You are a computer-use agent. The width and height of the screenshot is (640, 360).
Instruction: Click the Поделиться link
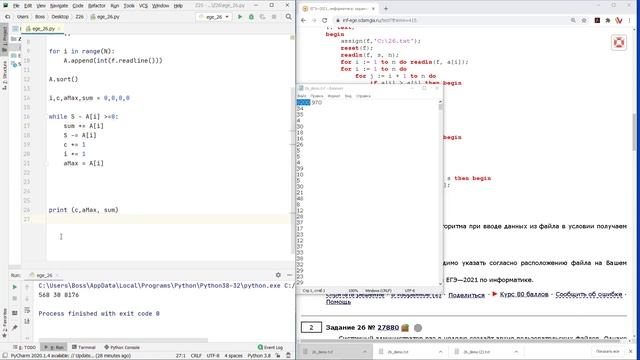click(x=466, y=295)
